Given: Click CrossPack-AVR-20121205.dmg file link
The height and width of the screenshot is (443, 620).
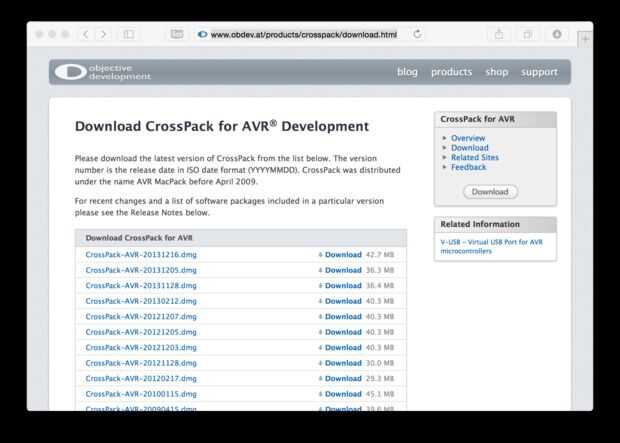Looking at the screenshot, I should (141, 332).
